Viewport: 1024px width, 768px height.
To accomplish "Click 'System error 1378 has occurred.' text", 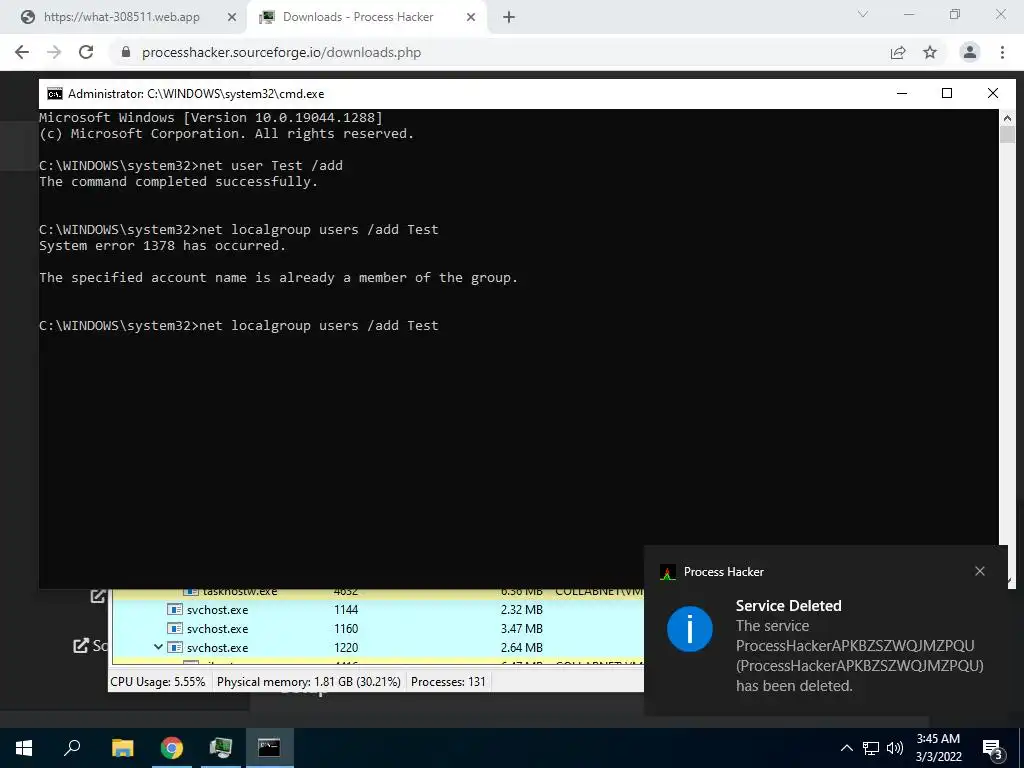I will [163, 246].
